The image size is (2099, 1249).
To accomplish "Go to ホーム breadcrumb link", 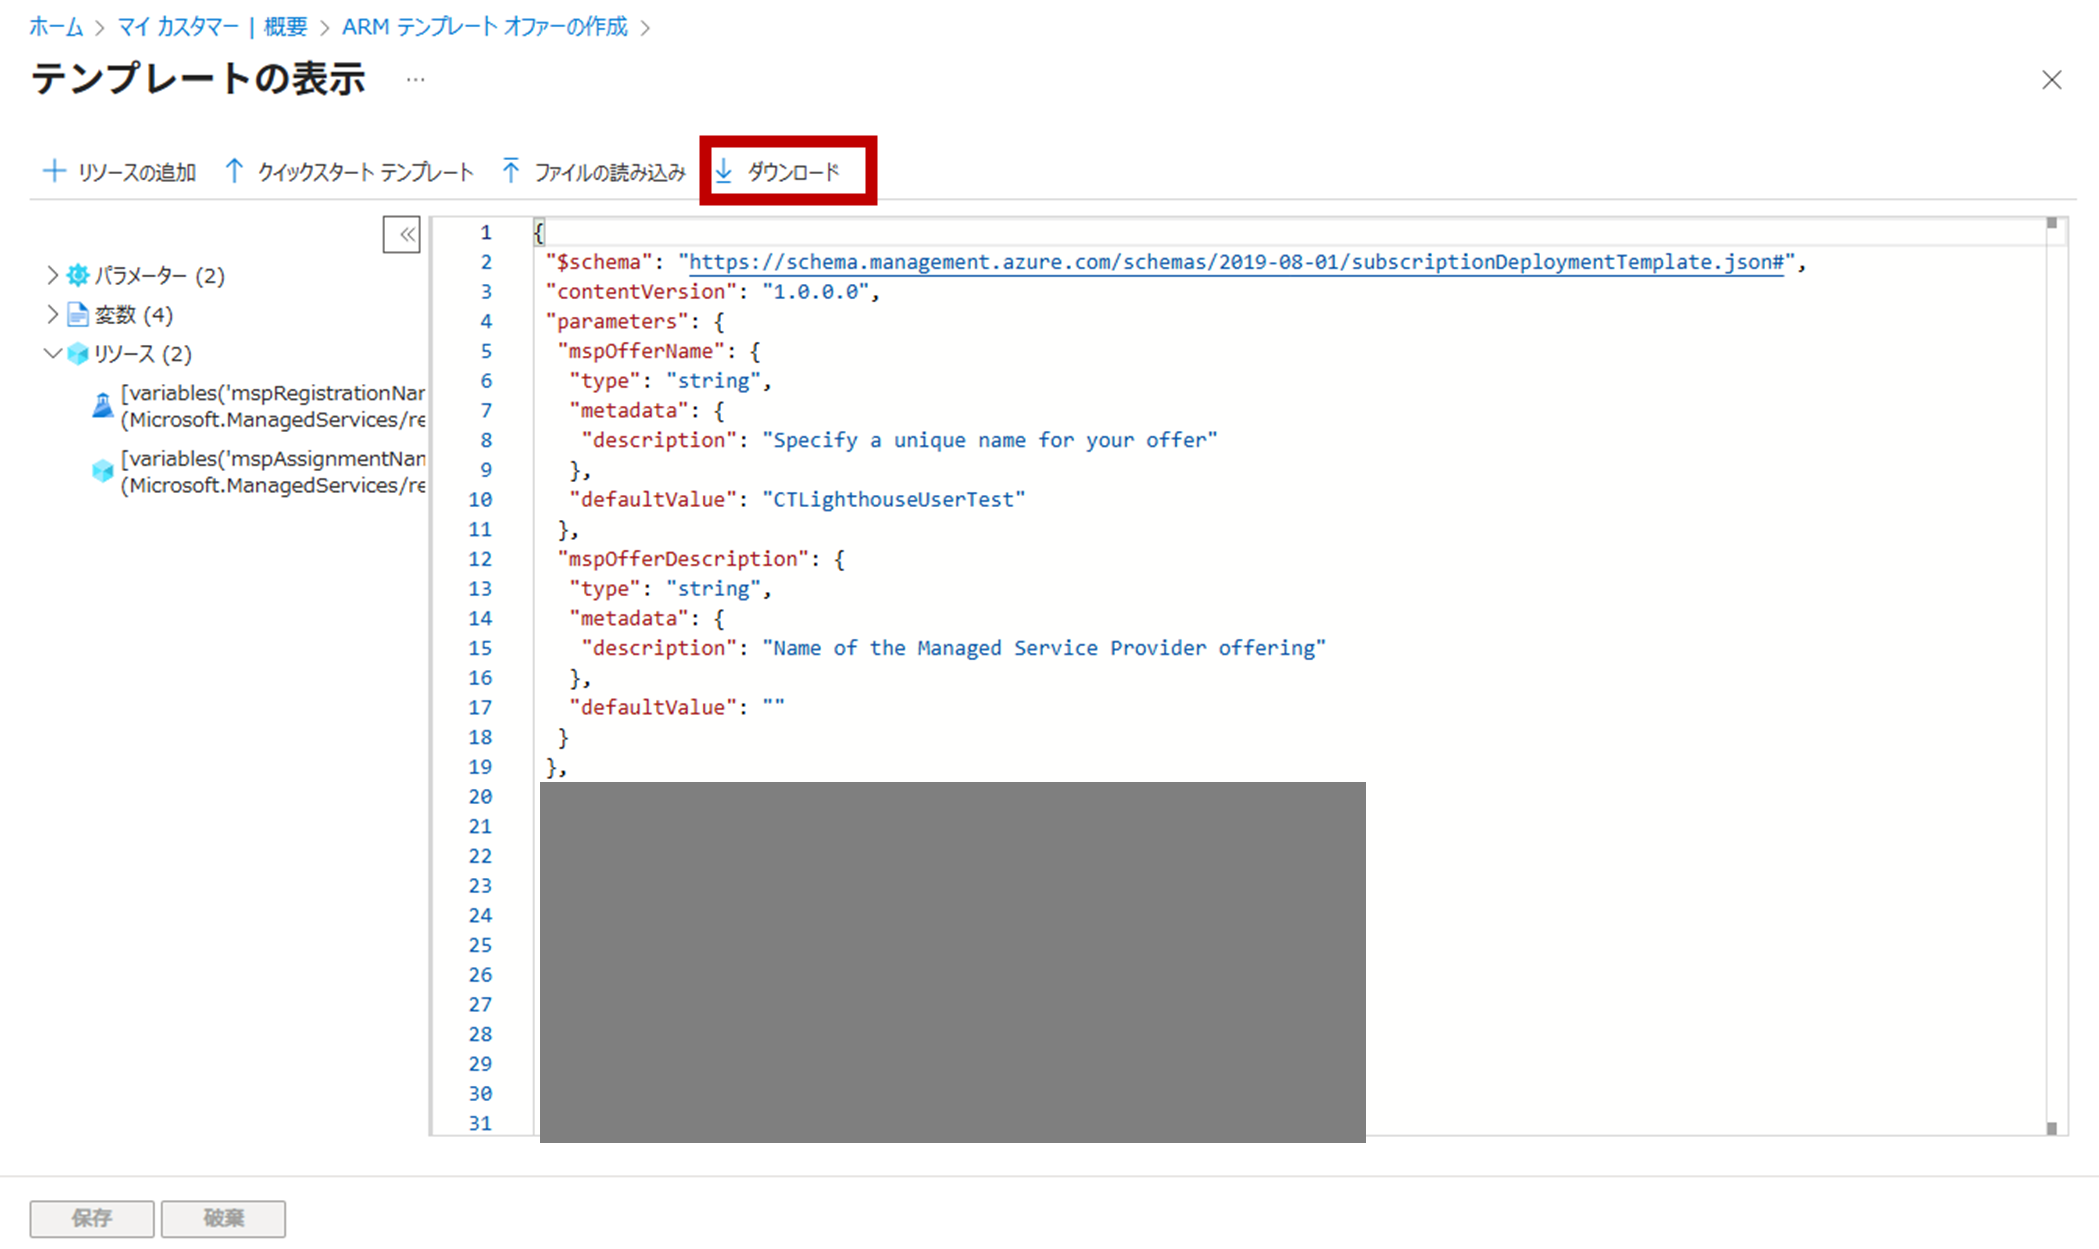I will 56,27.
